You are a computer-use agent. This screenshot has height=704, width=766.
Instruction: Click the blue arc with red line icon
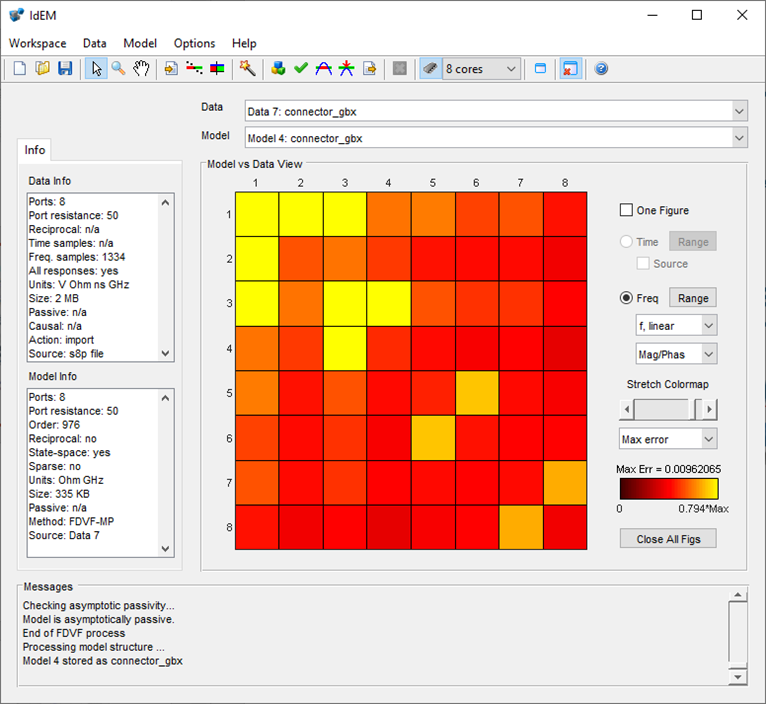pyautogui.click(x=323, y=69)
